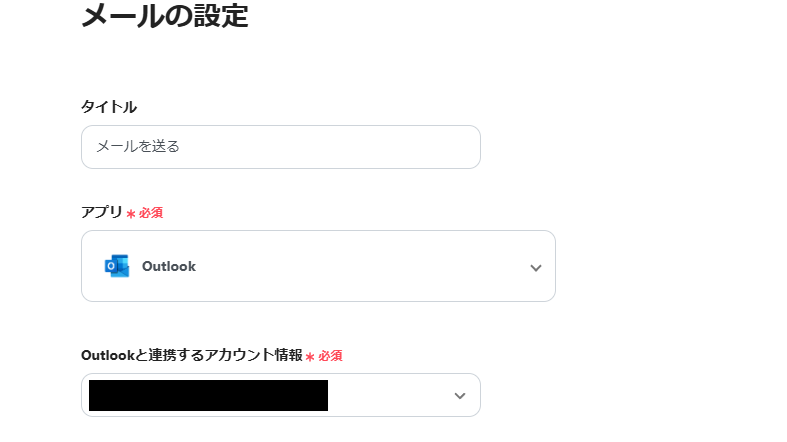Select the Outlook text in app selector
787x442 pixels.
pyautogui.click(x=169, y=266)
